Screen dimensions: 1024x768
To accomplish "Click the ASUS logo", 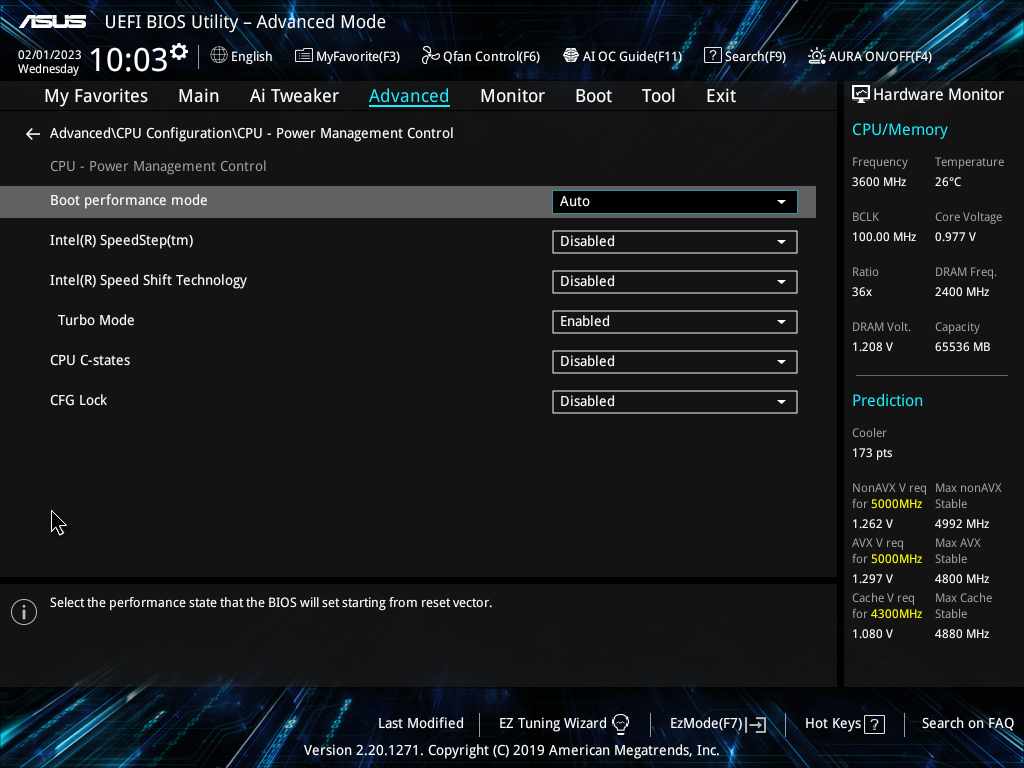I will click(x=52, y=22).
